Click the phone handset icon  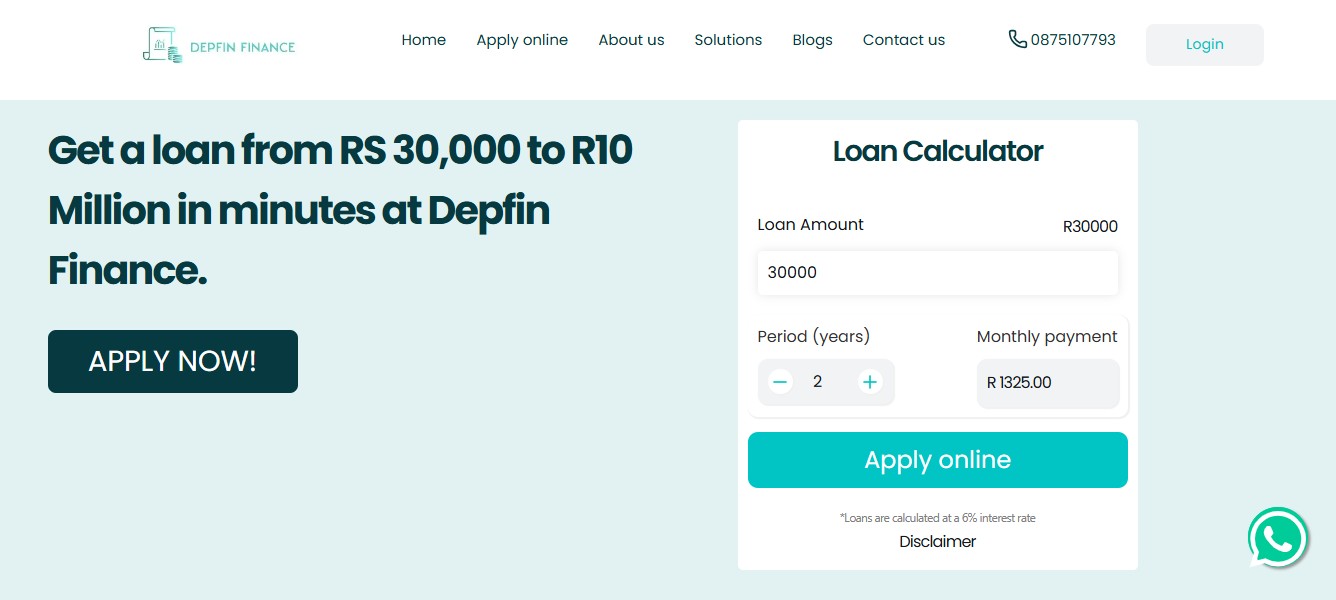pyautogui.click(x=1017, y=39)
